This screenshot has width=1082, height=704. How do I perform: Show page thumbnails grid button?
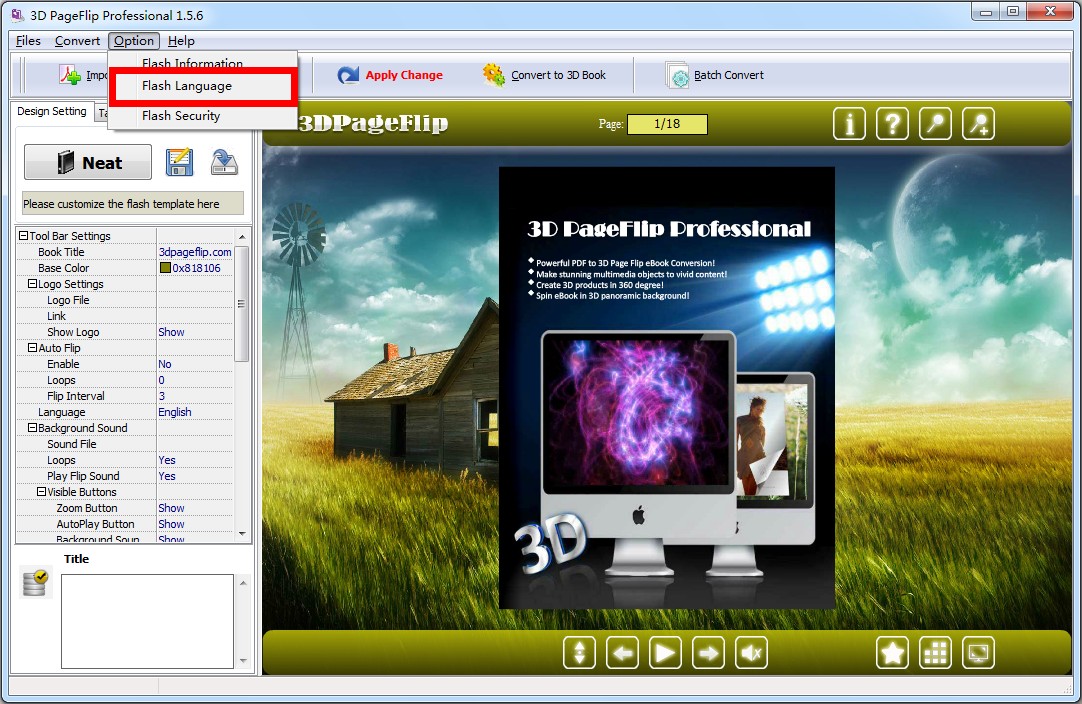click(x=936, y=652)
